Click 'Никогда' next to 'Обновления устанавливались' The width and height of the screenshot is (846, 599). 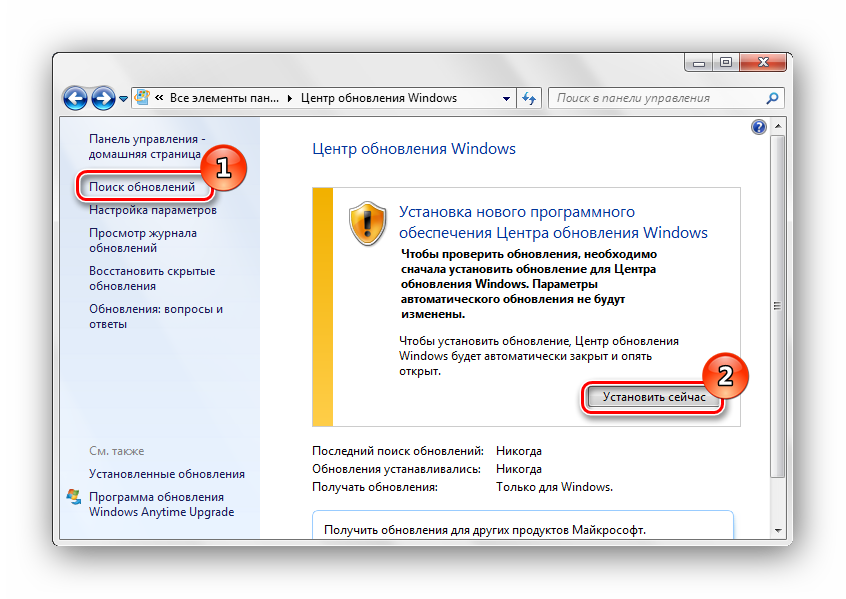pyautogui.click(x=518, y=469)
